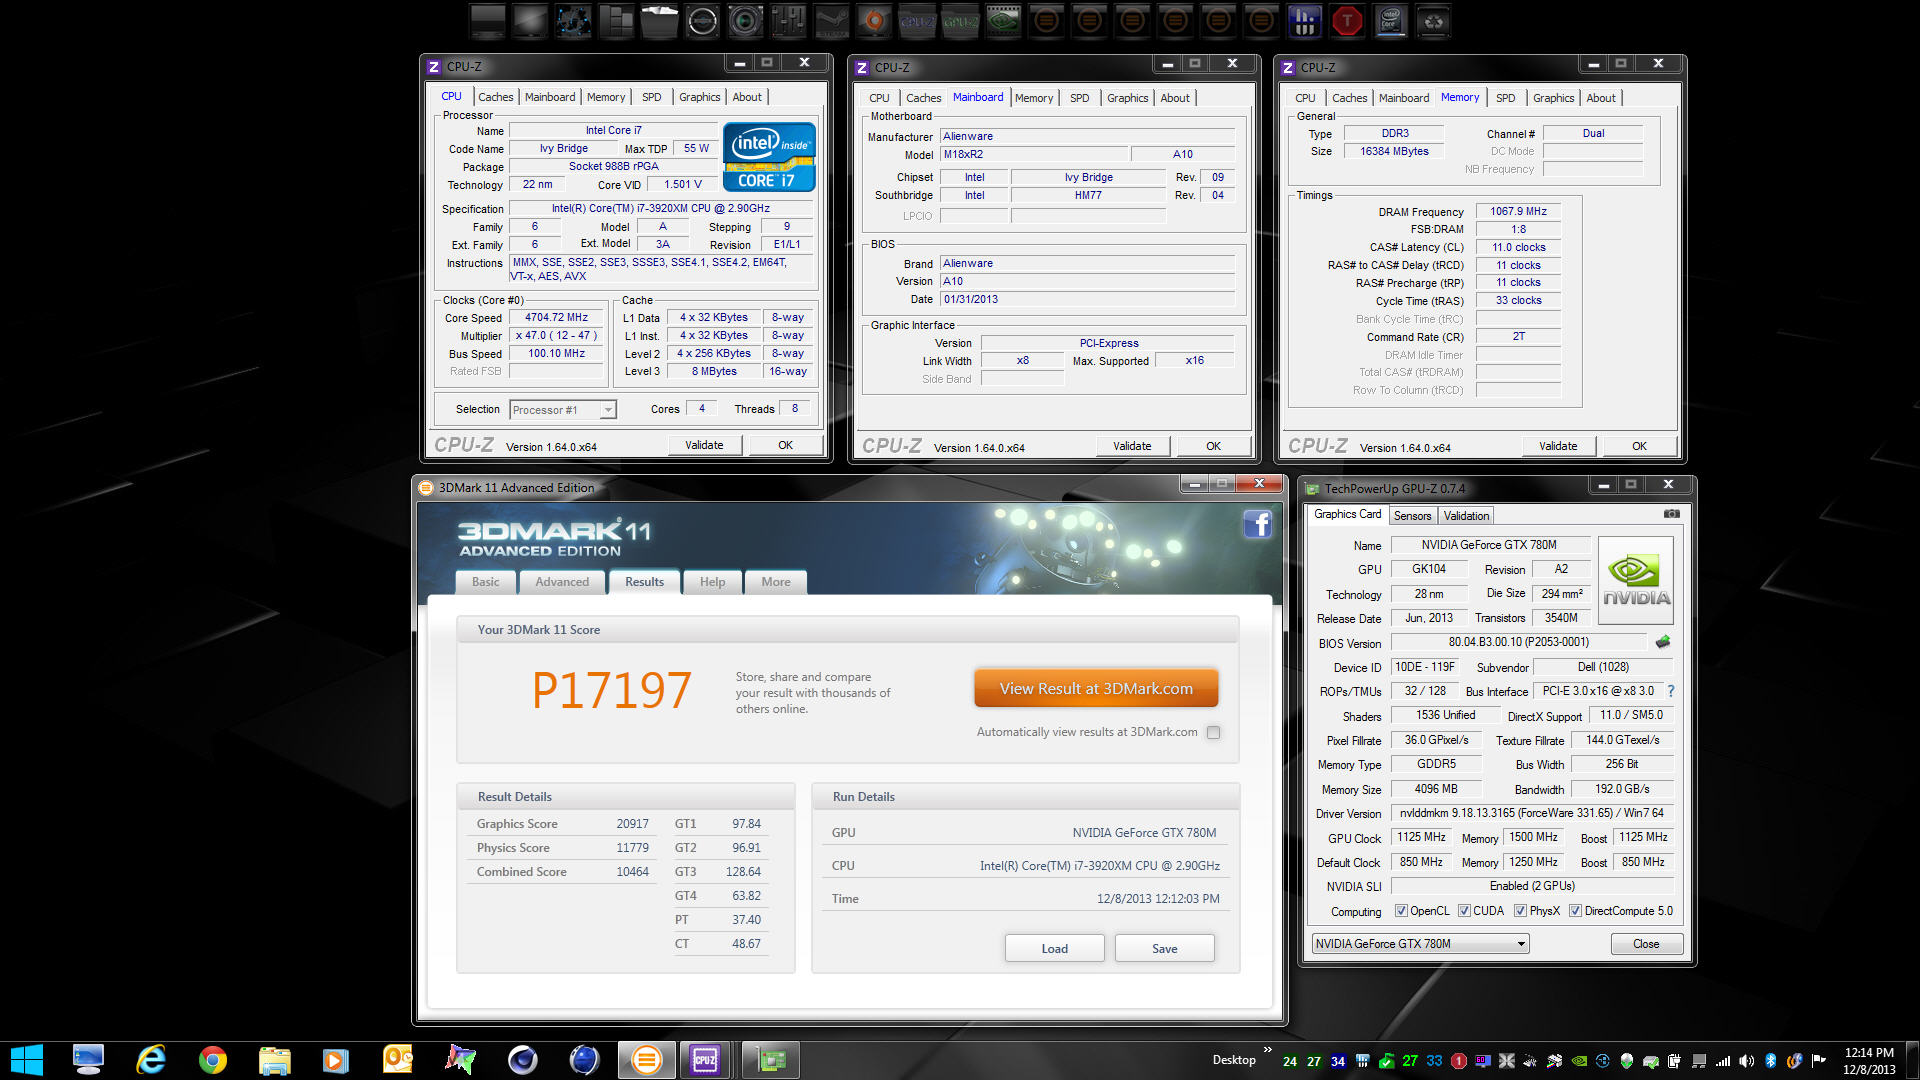Image resolution: width=1920 pixels, height=1080 pixels.
Task: Open the red T stop-sign dock icon
Action: click(x=1347, y=21)
